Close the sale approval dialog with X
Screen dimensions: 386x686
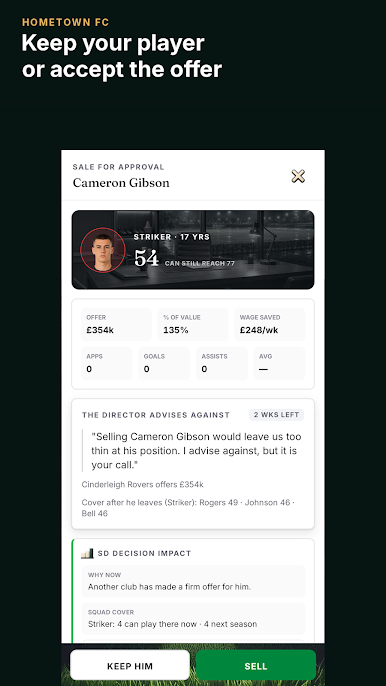[x=298, y=176]
